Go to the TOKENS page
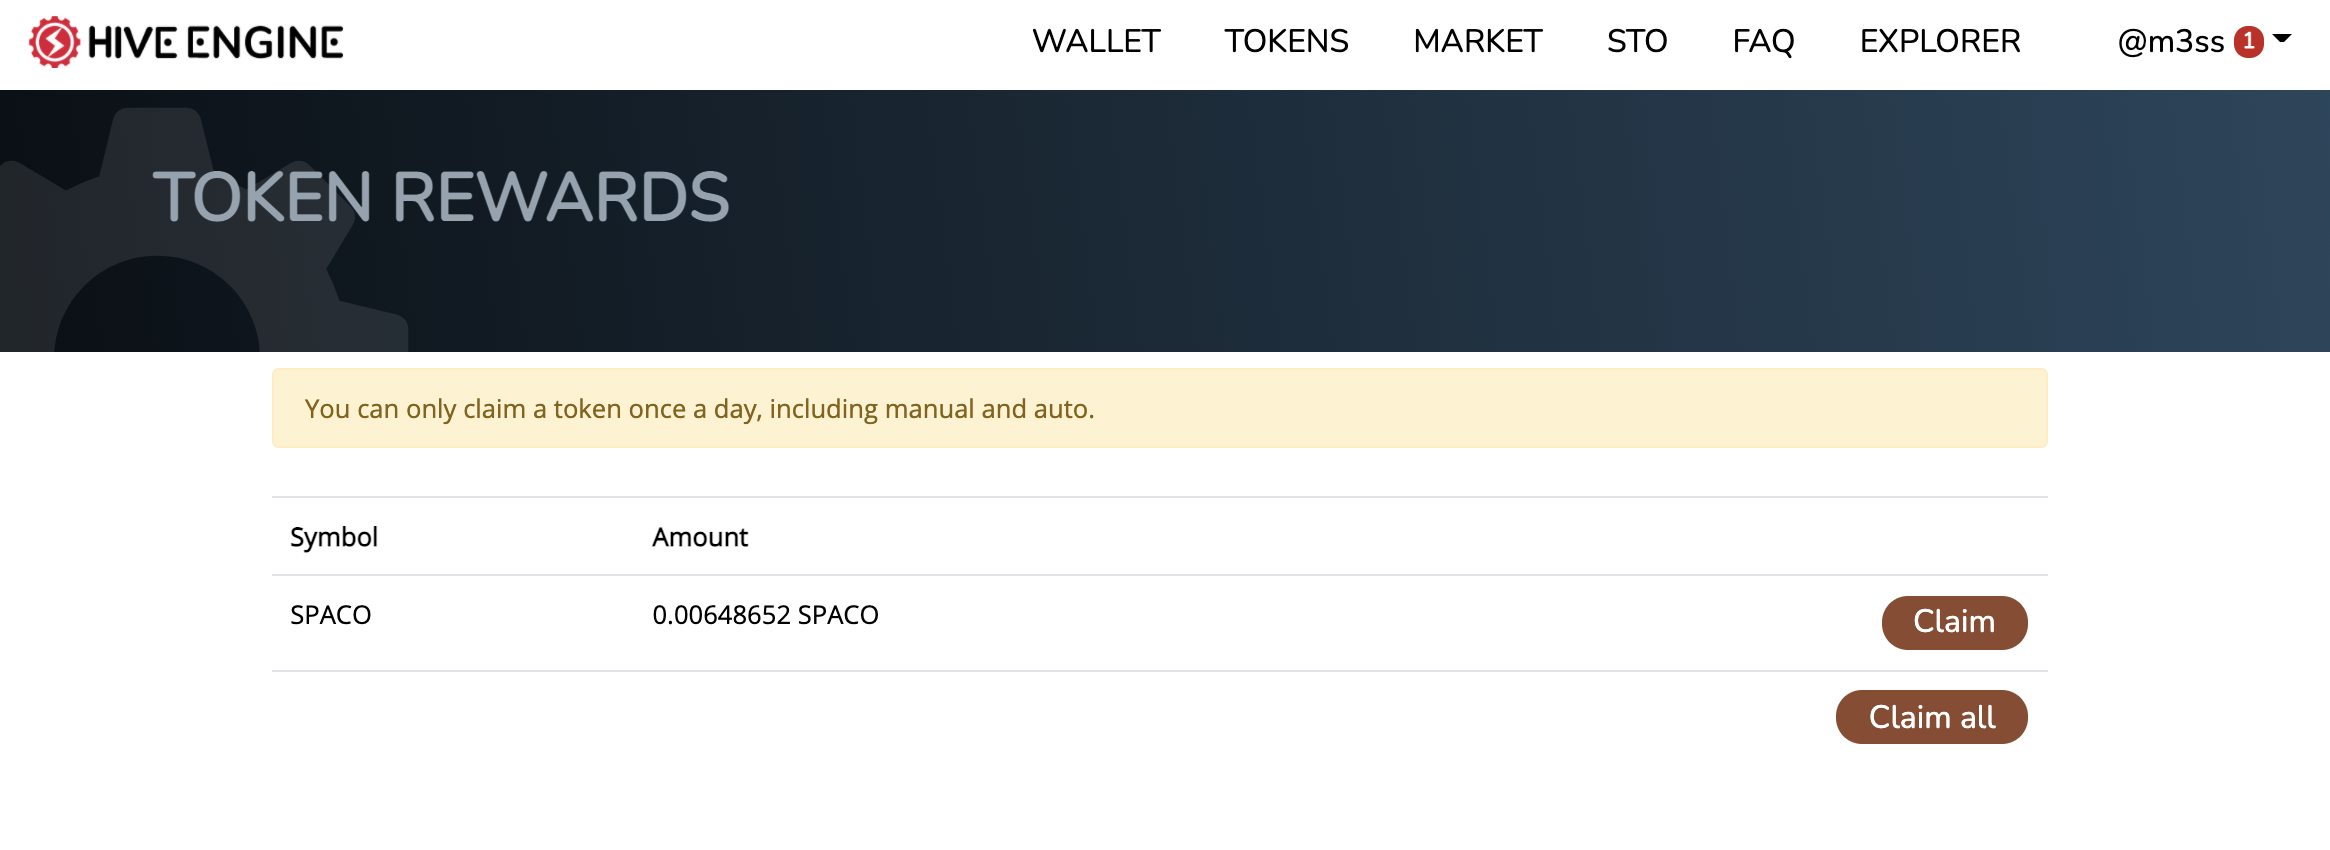 click(x=1286, y=41)
